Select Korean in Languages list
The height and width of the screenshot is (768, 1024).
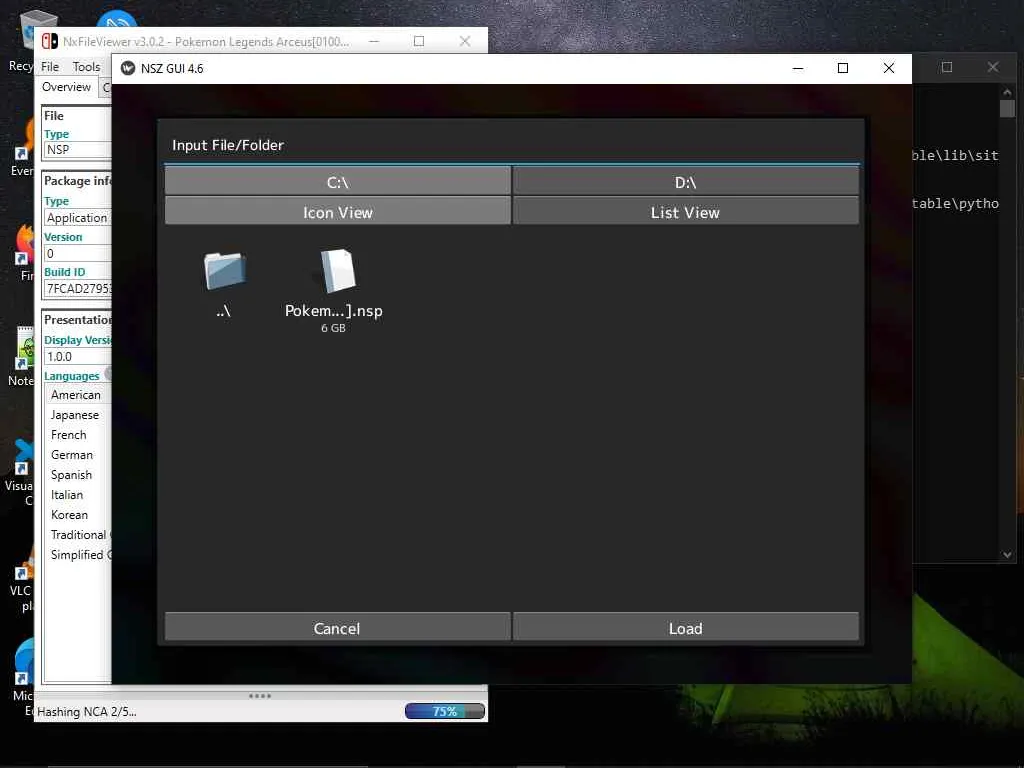[69, 515]
